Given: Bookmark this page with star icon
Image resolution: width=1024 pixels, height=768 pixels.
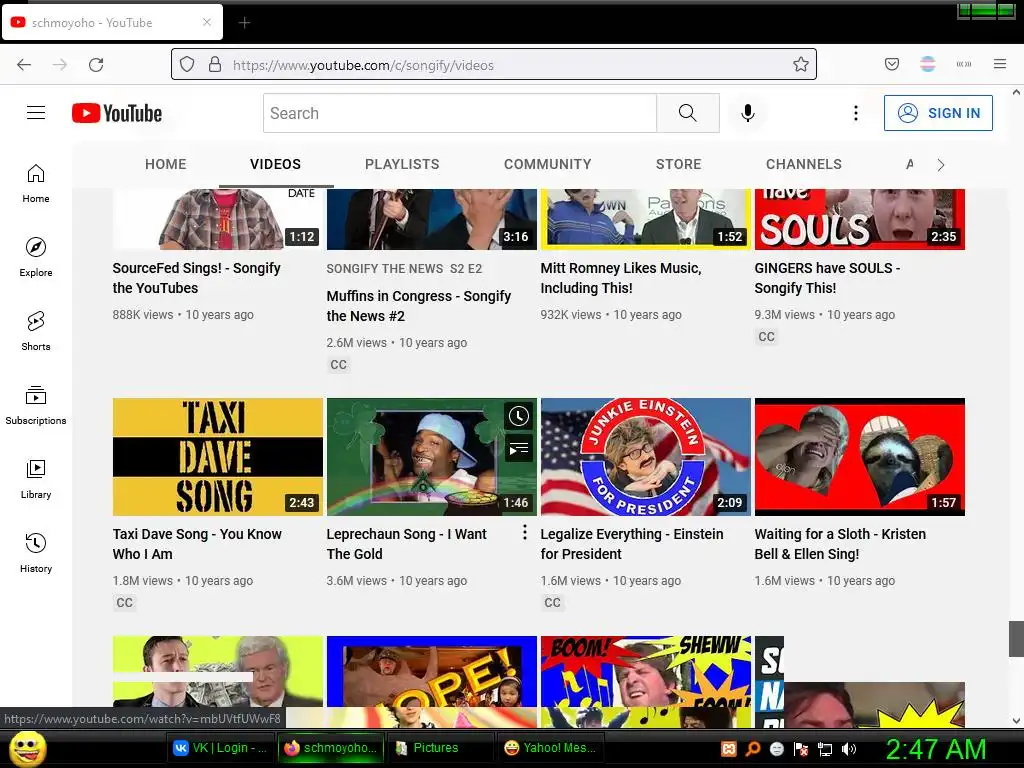Looking at the screenshot, I should point(801,64).
